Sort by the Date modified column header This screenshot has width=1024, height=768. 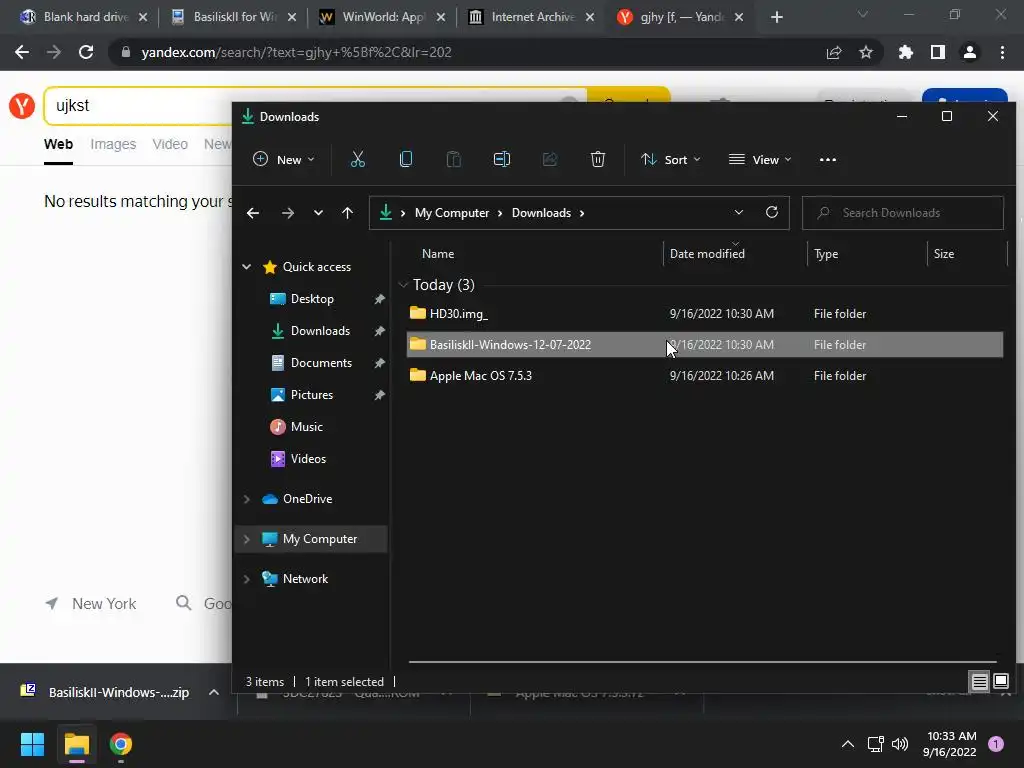(x=707, y=253)
